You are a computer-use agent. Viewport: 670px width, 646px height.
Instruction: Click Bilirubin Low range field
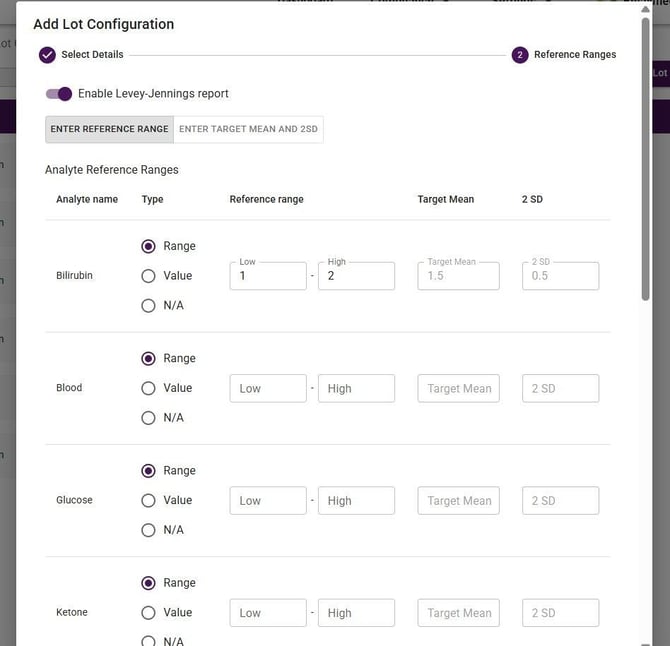[x=268, y=276]
